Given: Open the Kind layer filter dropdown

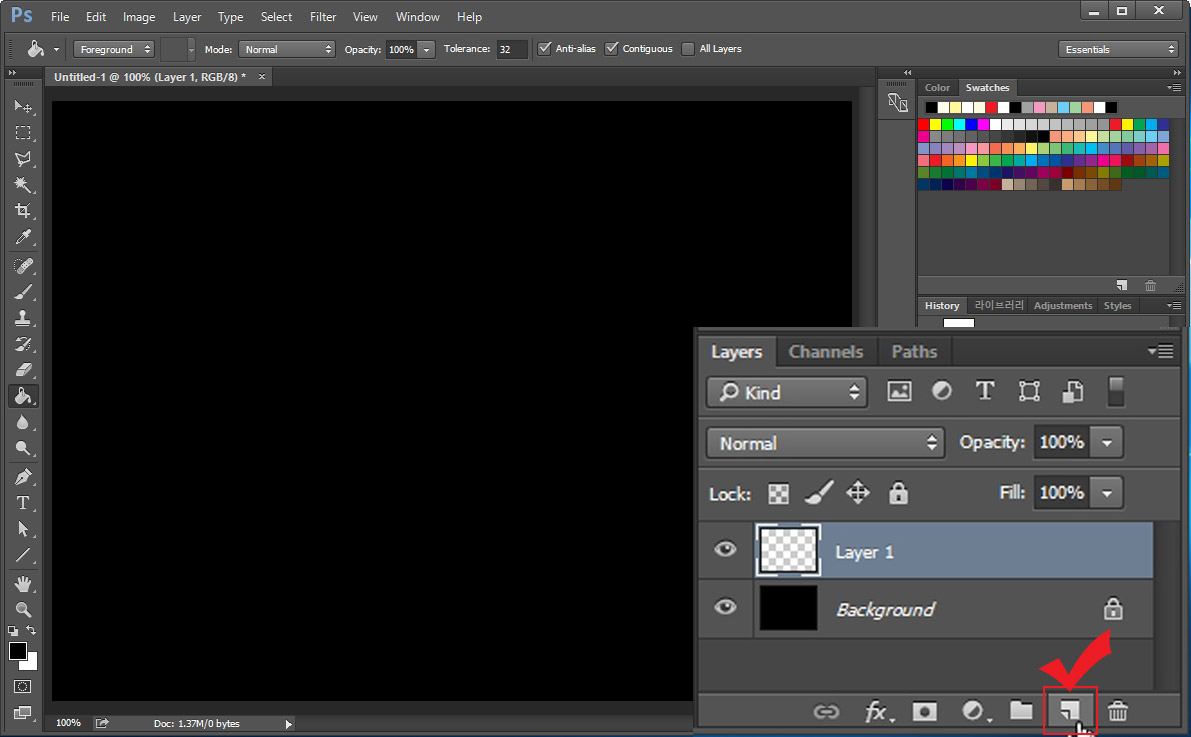Looking at the screenshot, I should (787, 392).
